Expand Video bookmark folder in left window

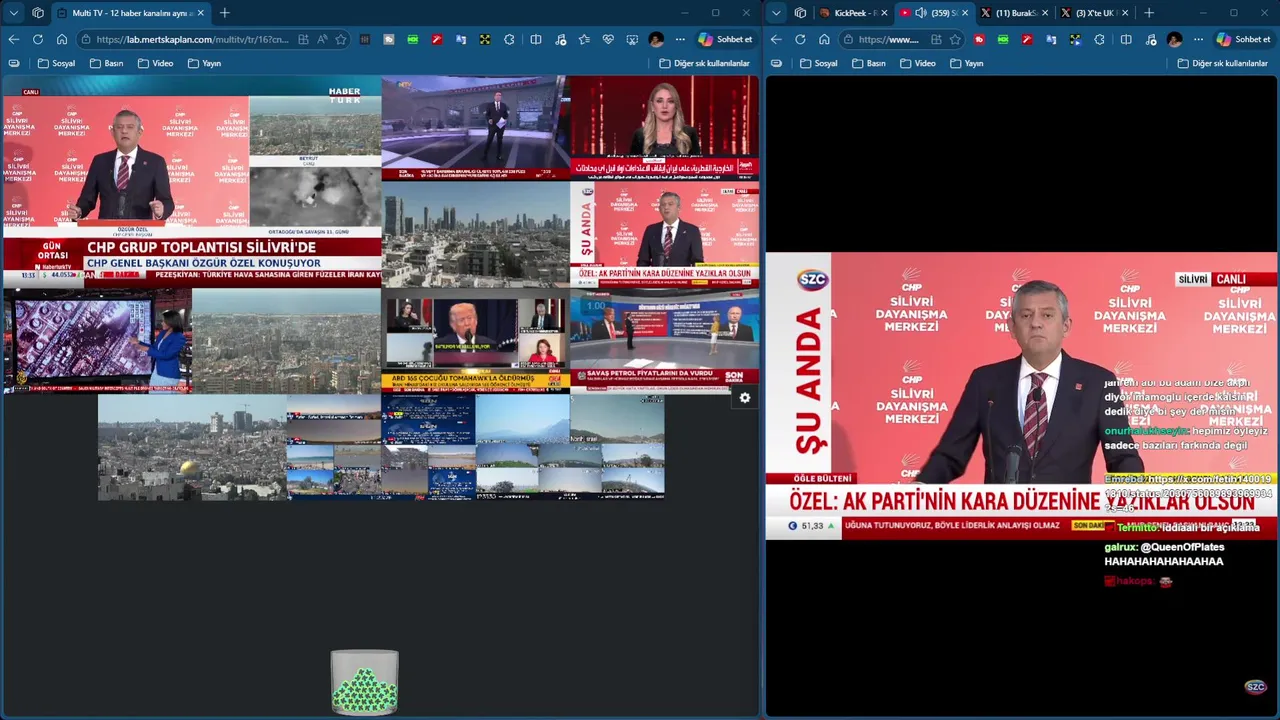[x=155, y=63]
